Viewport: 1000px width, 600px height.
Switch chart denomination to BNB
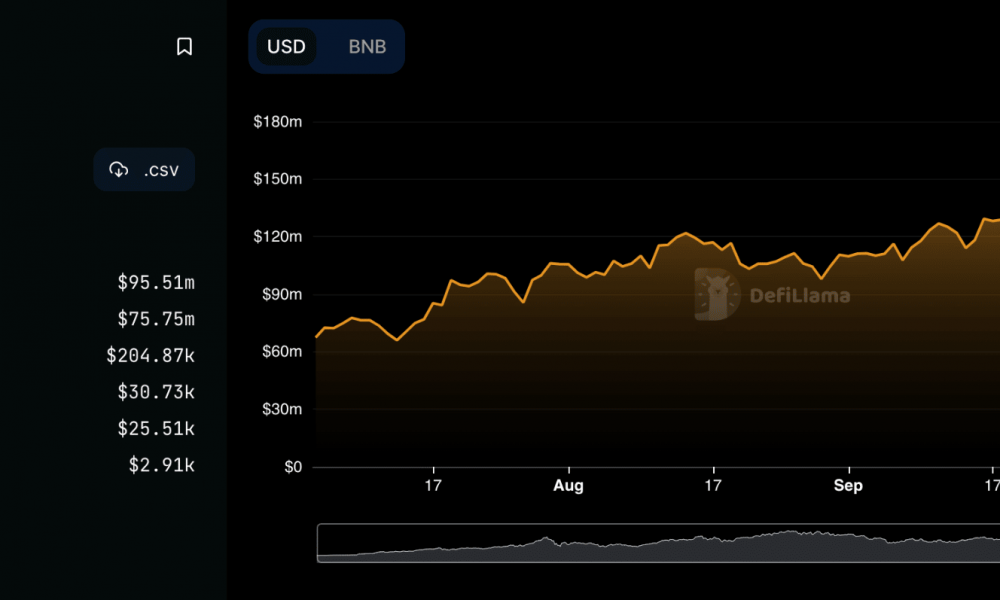point(367,47)
